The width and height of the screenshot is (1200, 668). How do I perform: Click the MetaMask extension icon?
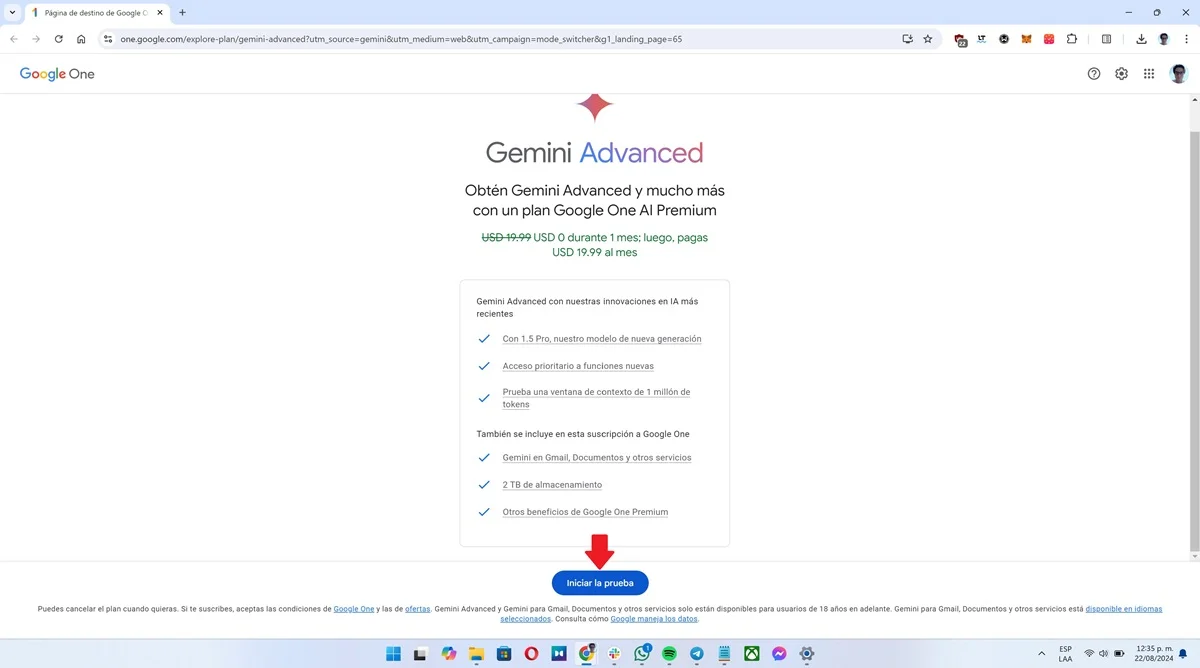click(1026, 39)
